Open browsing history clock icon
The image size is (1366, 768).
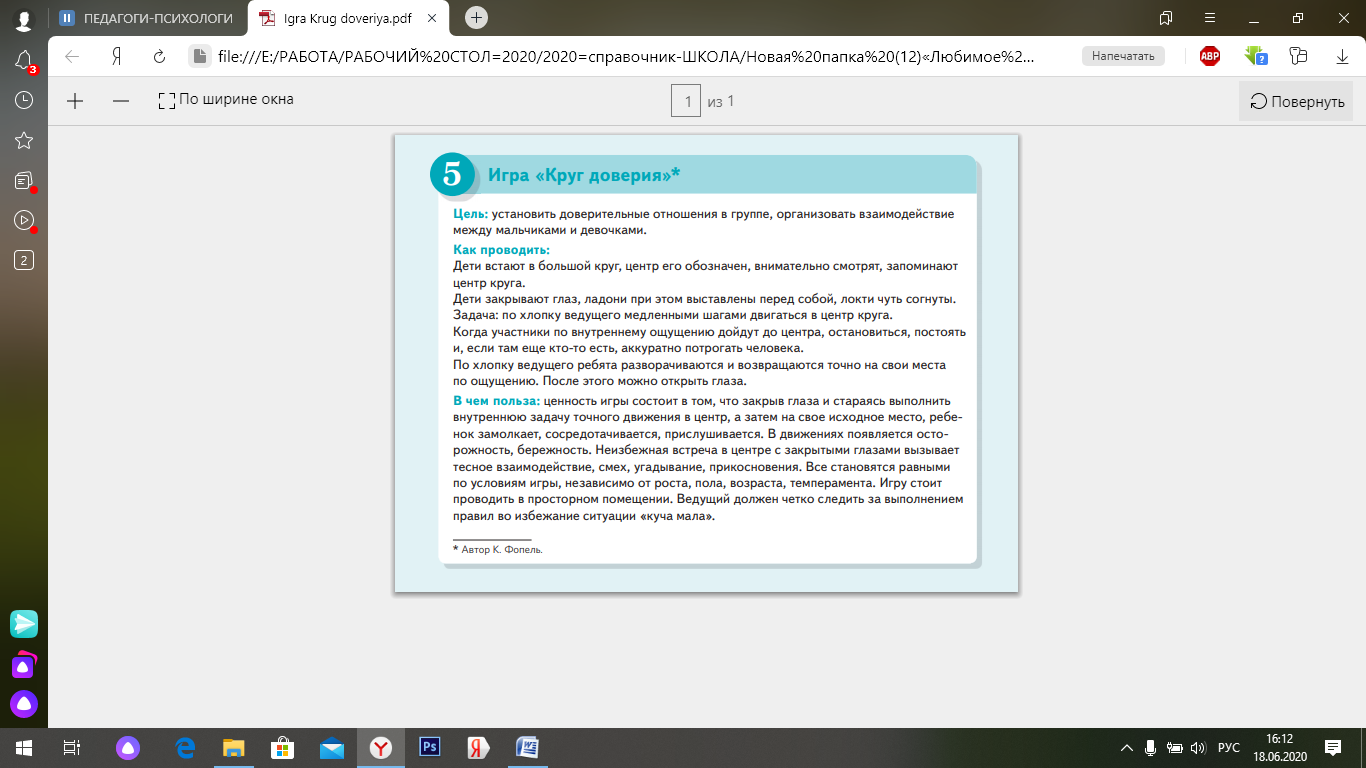(24, 100)
